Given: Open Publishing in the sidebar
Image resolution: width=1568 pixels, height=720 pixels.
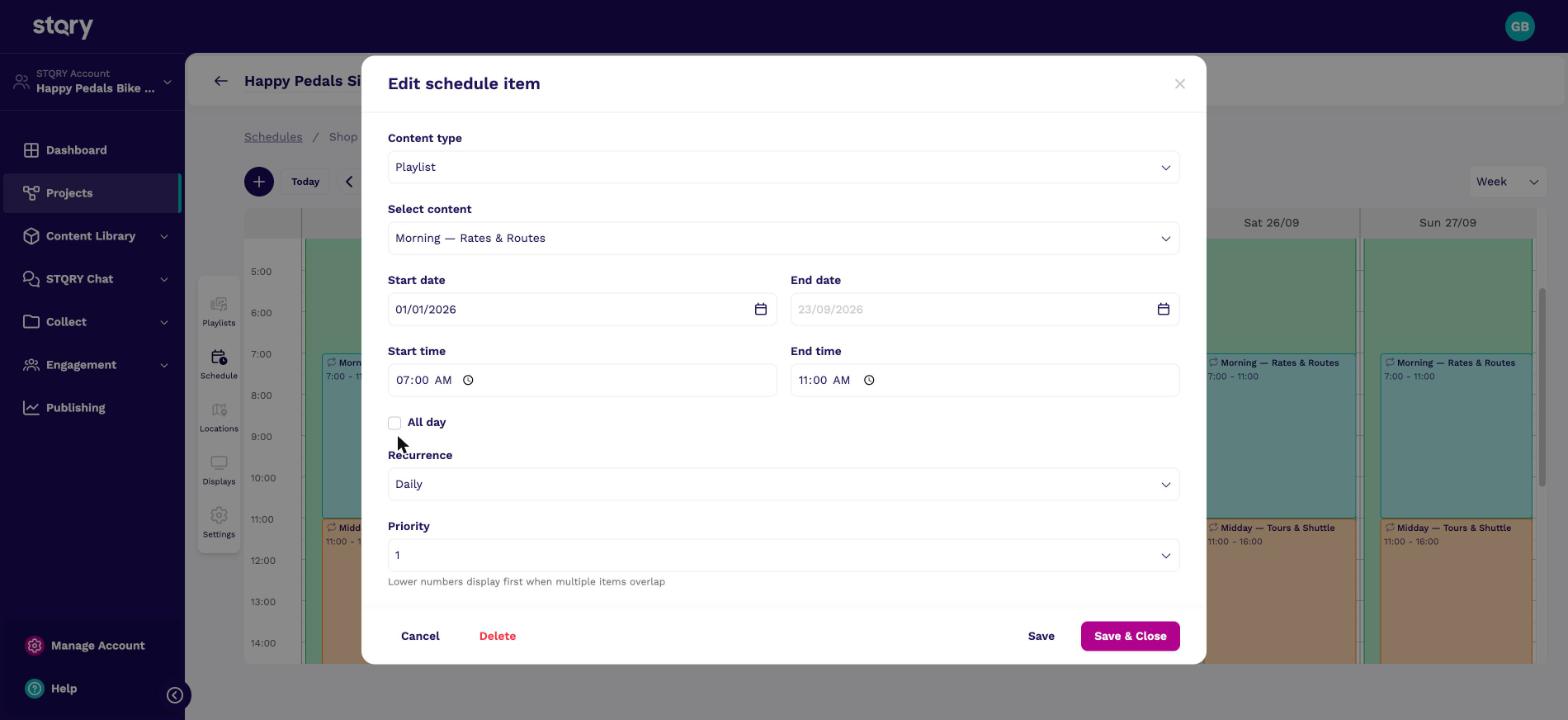Looking at the screenshot, I should (92, 408).
